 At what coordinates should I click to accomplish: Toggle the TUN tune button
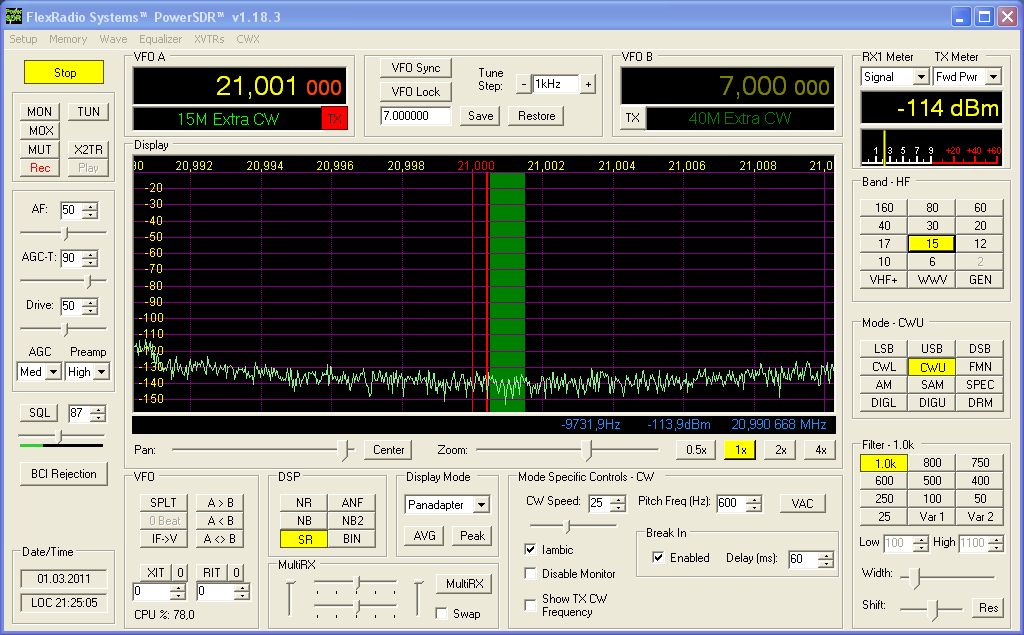tap(89, 112)
